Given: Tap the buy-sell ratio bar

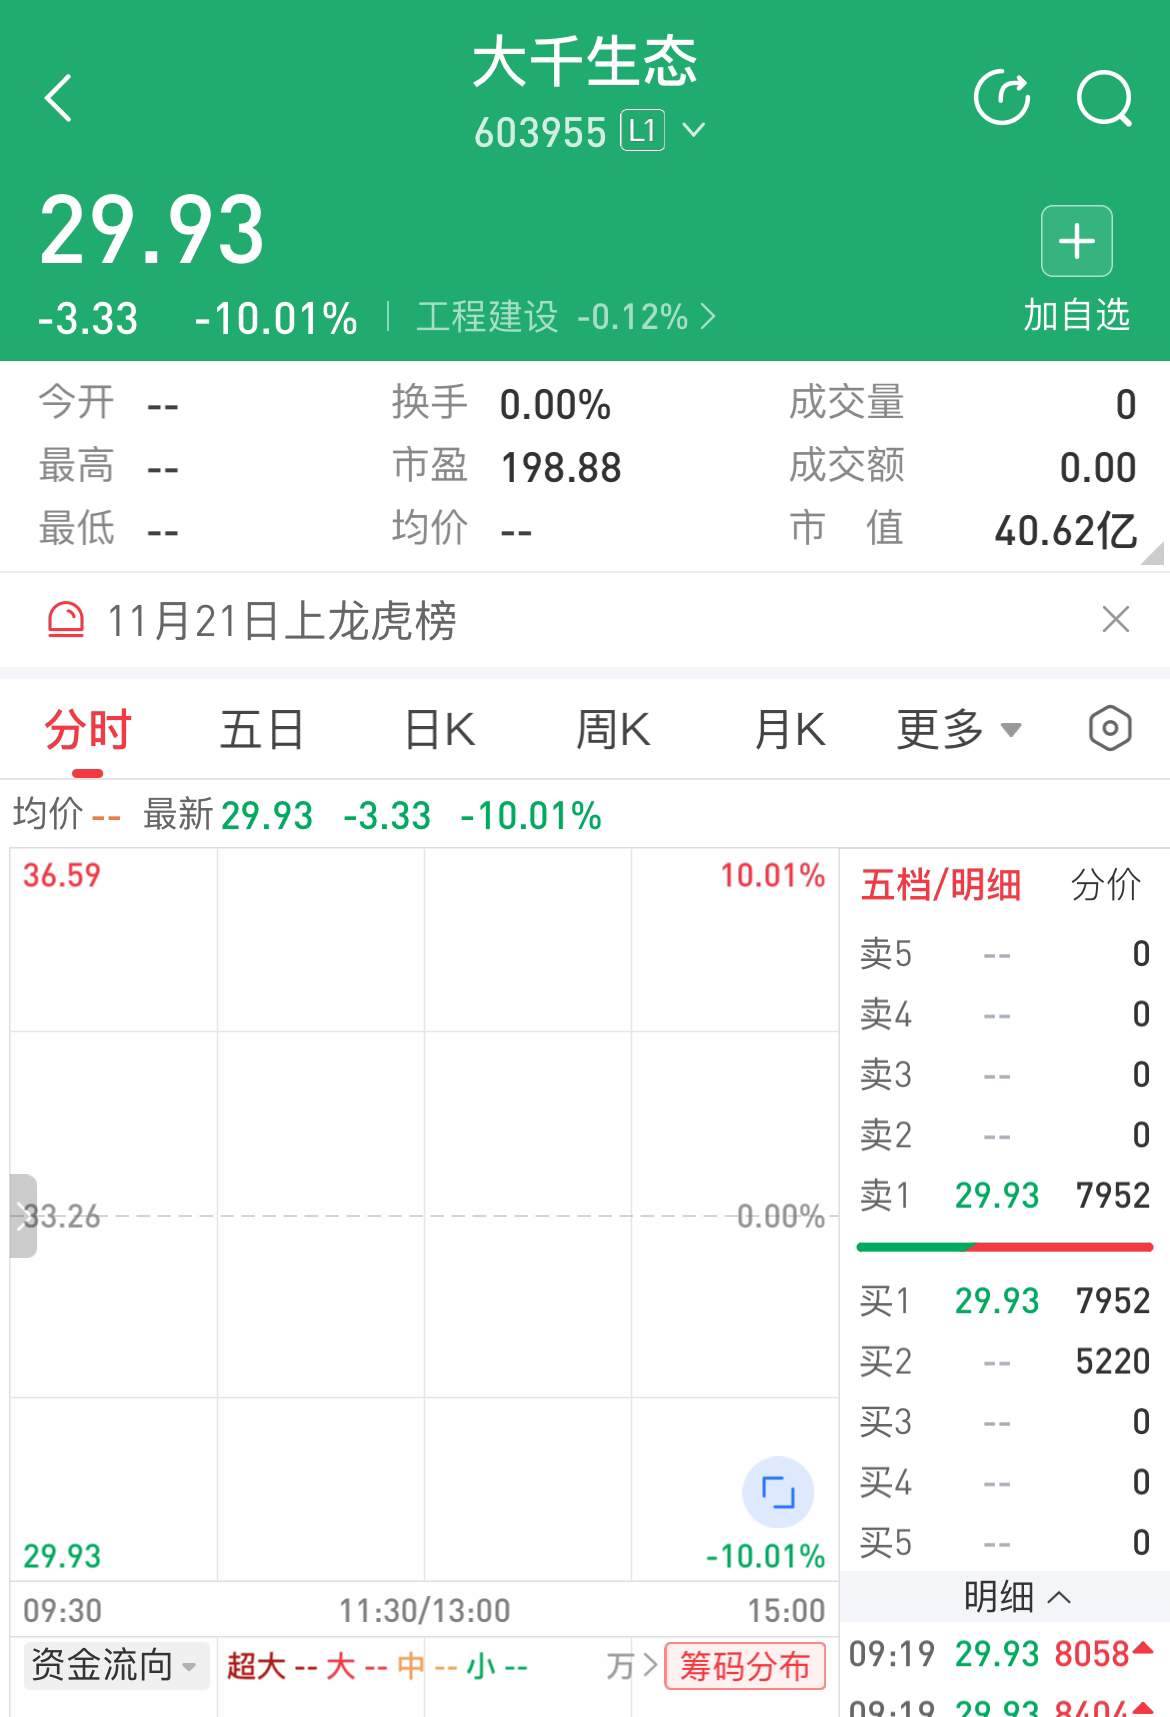Looking at the screenshot, I should 1005,1247.
